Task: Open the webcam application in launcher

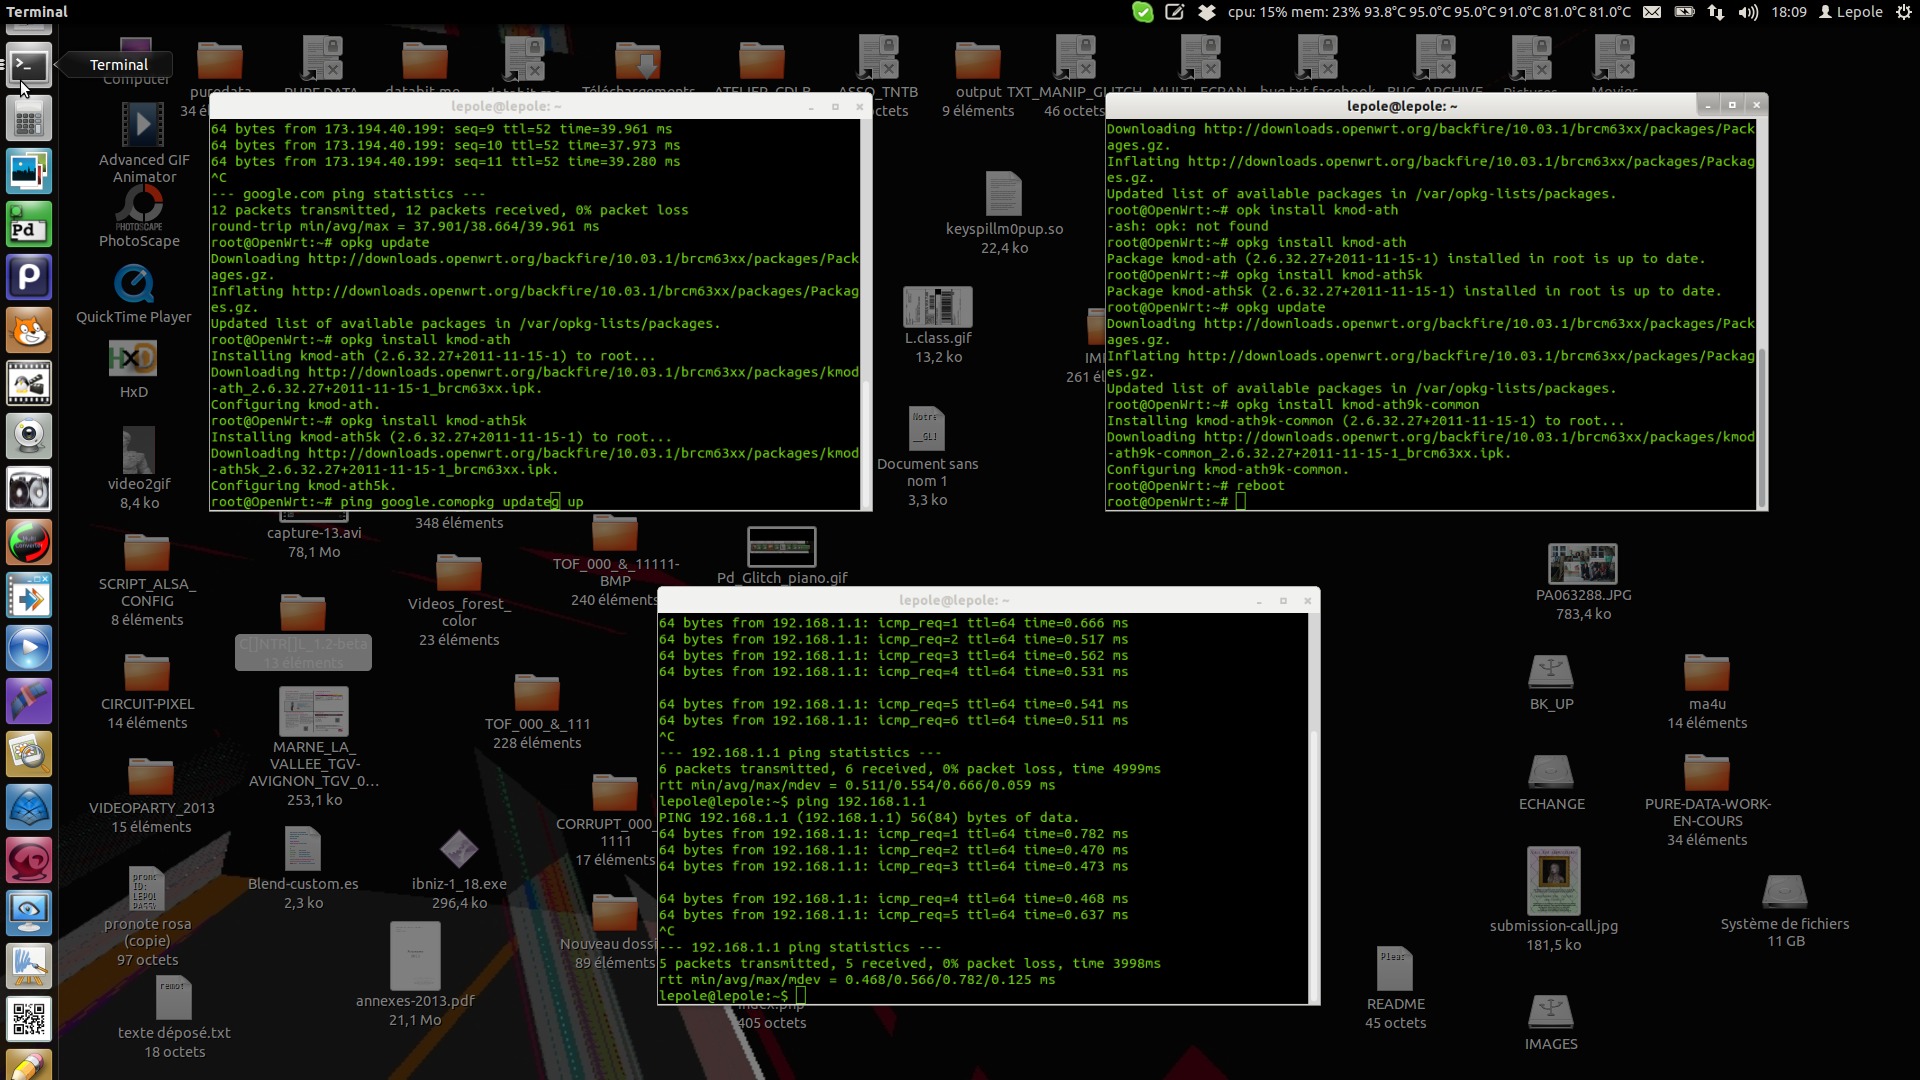Action: [29, 436]
